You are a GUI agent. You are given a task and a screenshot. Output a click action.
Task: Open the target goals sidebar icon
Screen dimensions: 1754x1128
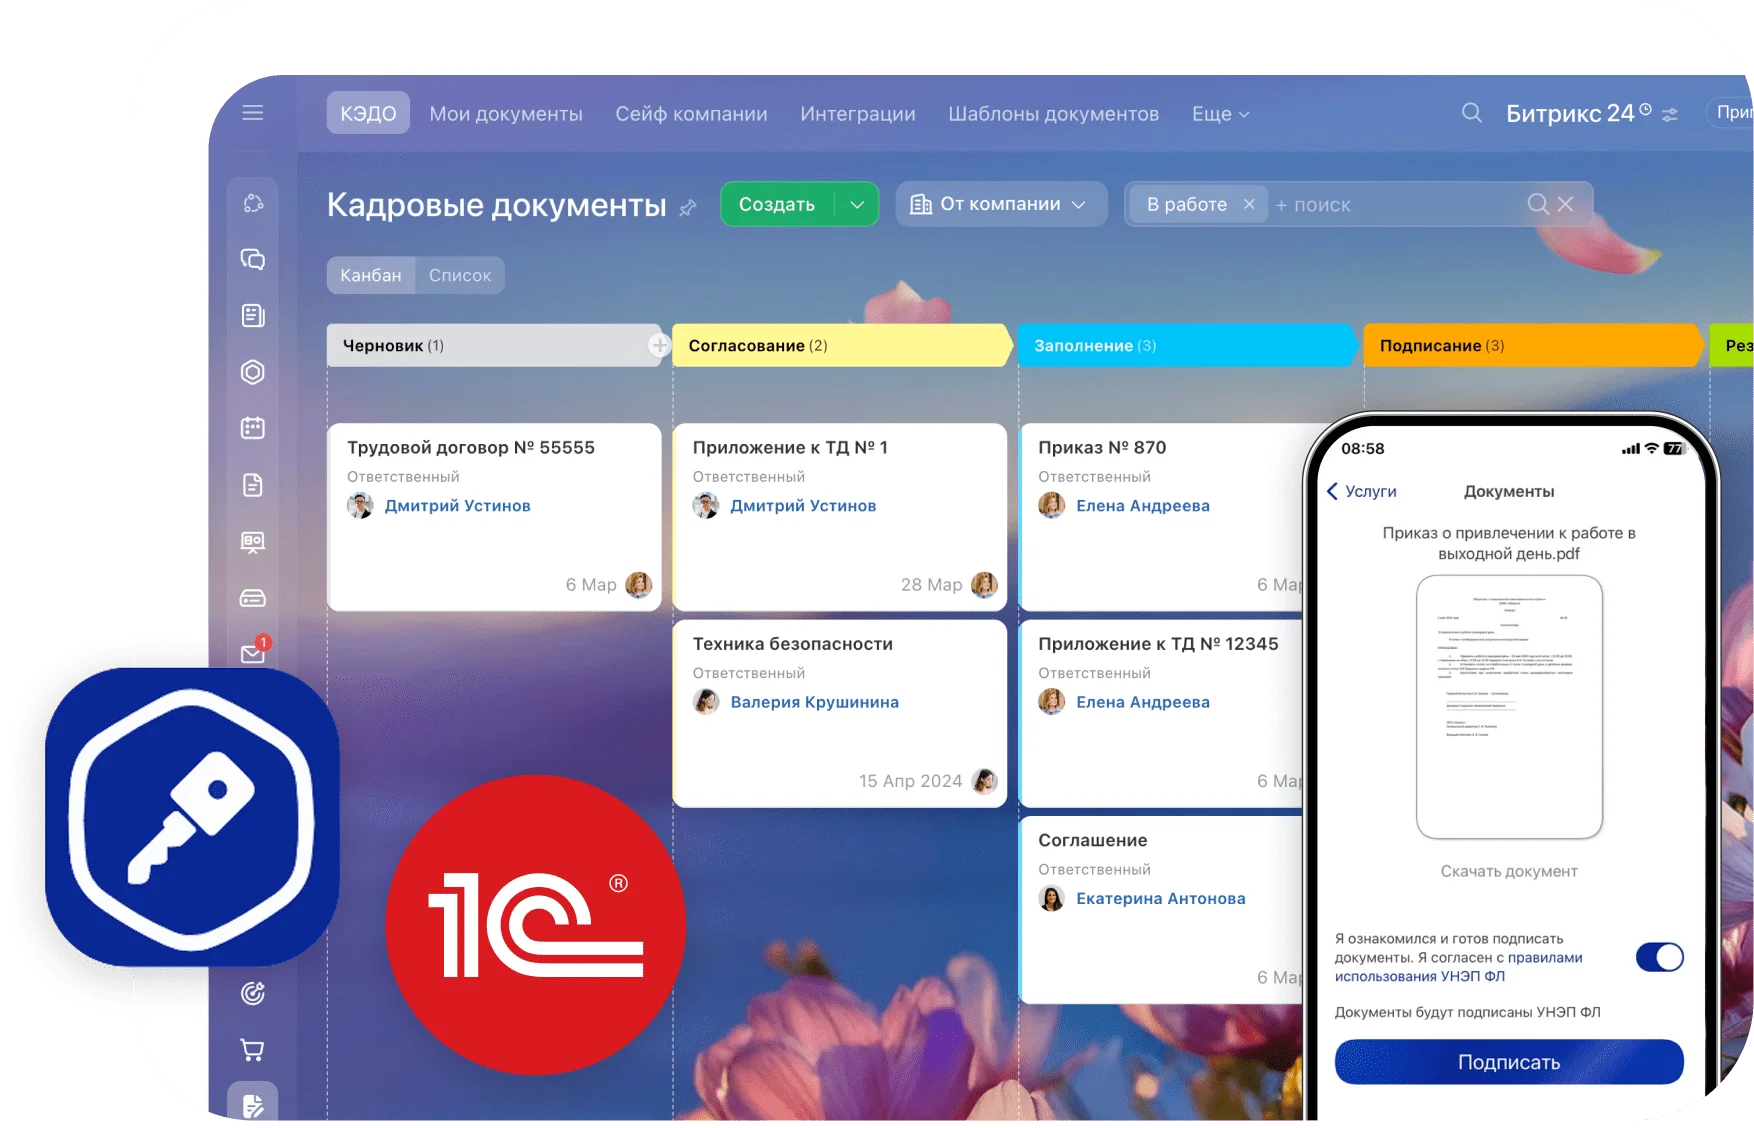point(253,993)
